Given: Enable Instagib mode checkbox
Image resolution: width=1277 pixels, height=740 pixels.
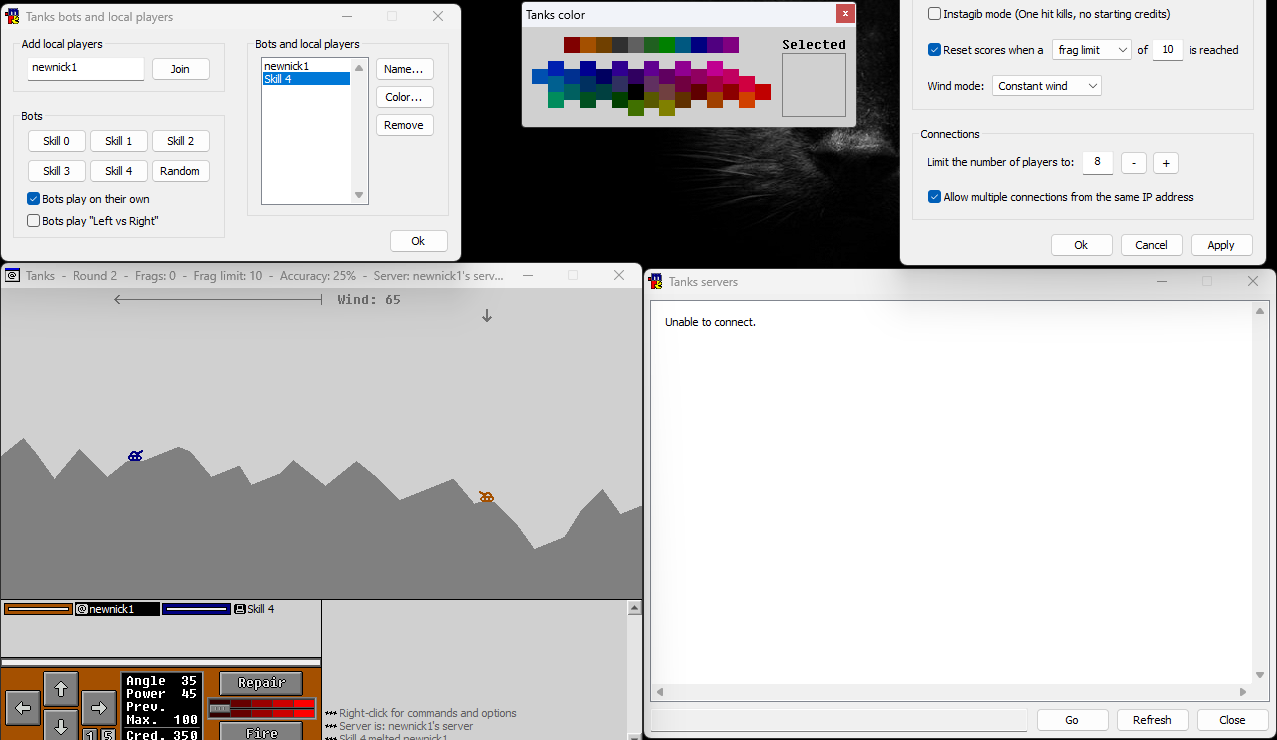Looking at the screenshot, I should [934, 14].
